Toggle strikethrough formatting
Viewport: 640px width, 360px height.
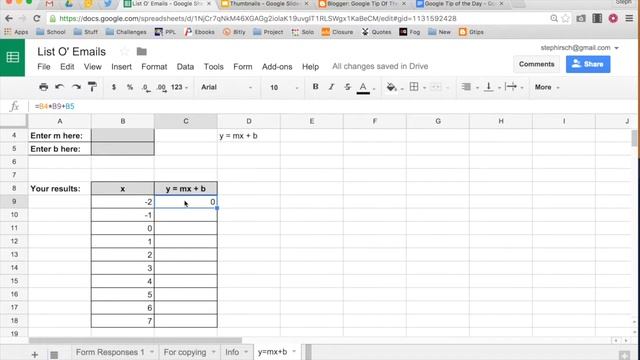347,87
